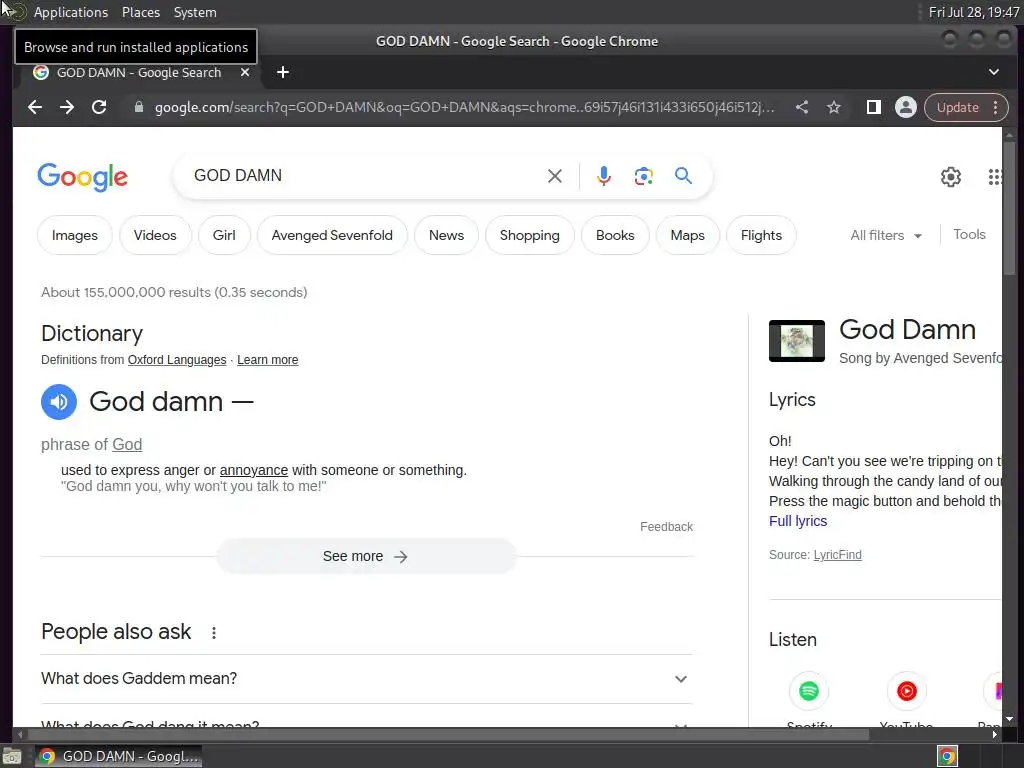Submit search with magnifier icon
Screen dimensions: 1024x768
coord(683,176)
